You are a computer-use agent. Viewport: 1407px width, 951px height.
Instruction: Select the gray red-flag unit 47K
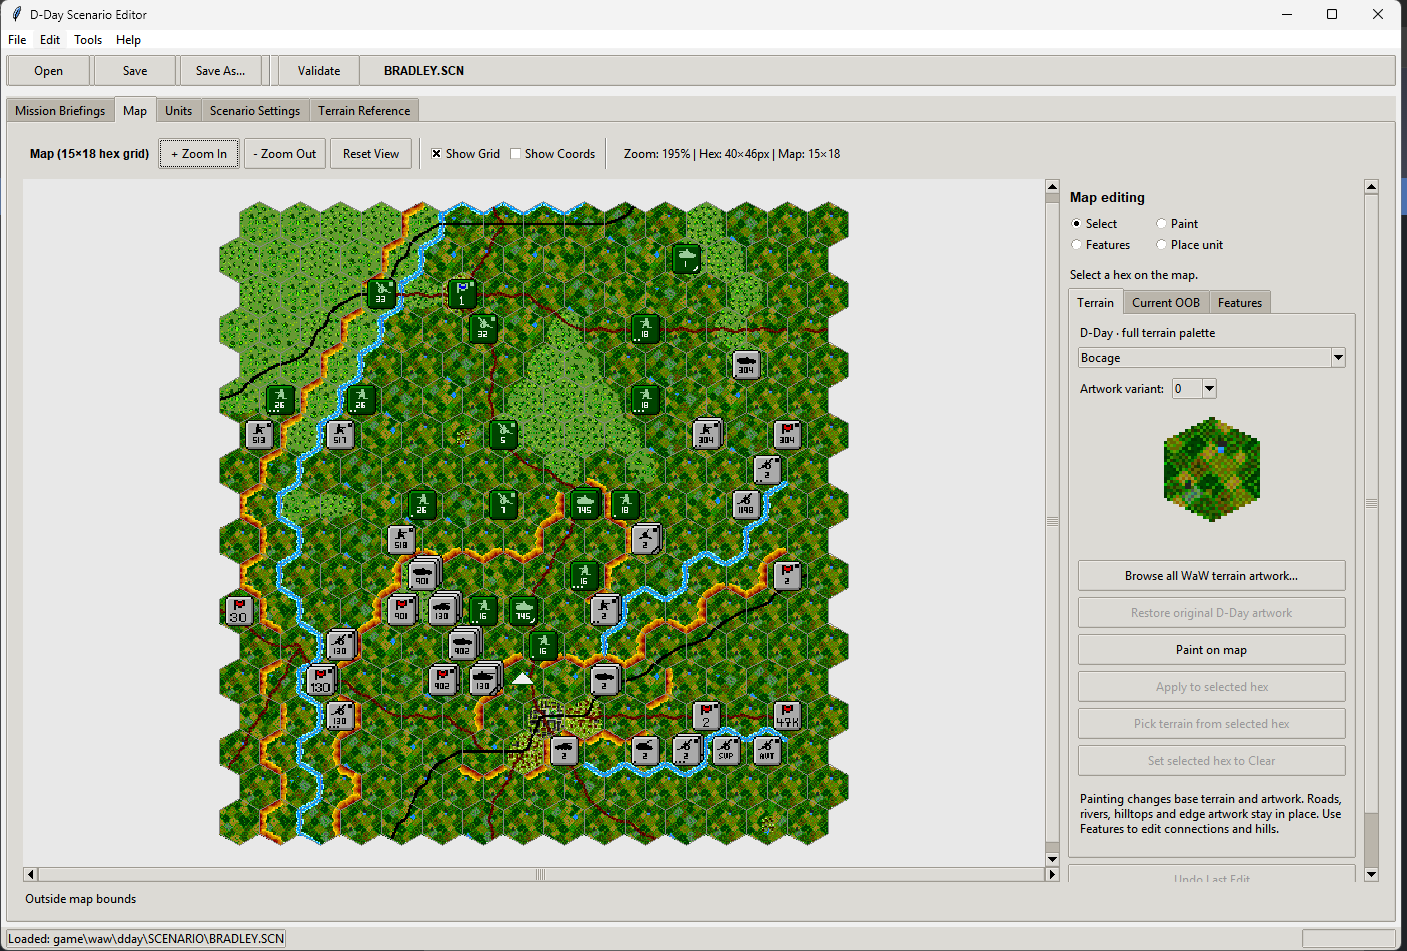point(787,716)
